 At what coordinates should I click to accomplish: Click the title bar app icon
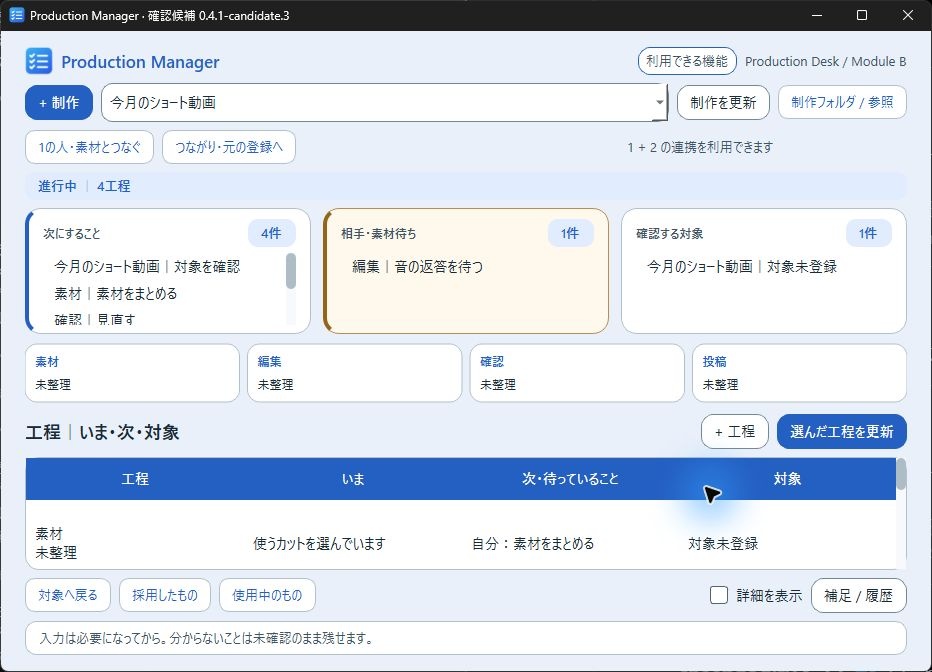pyautogui.click(x=17, y=15)
